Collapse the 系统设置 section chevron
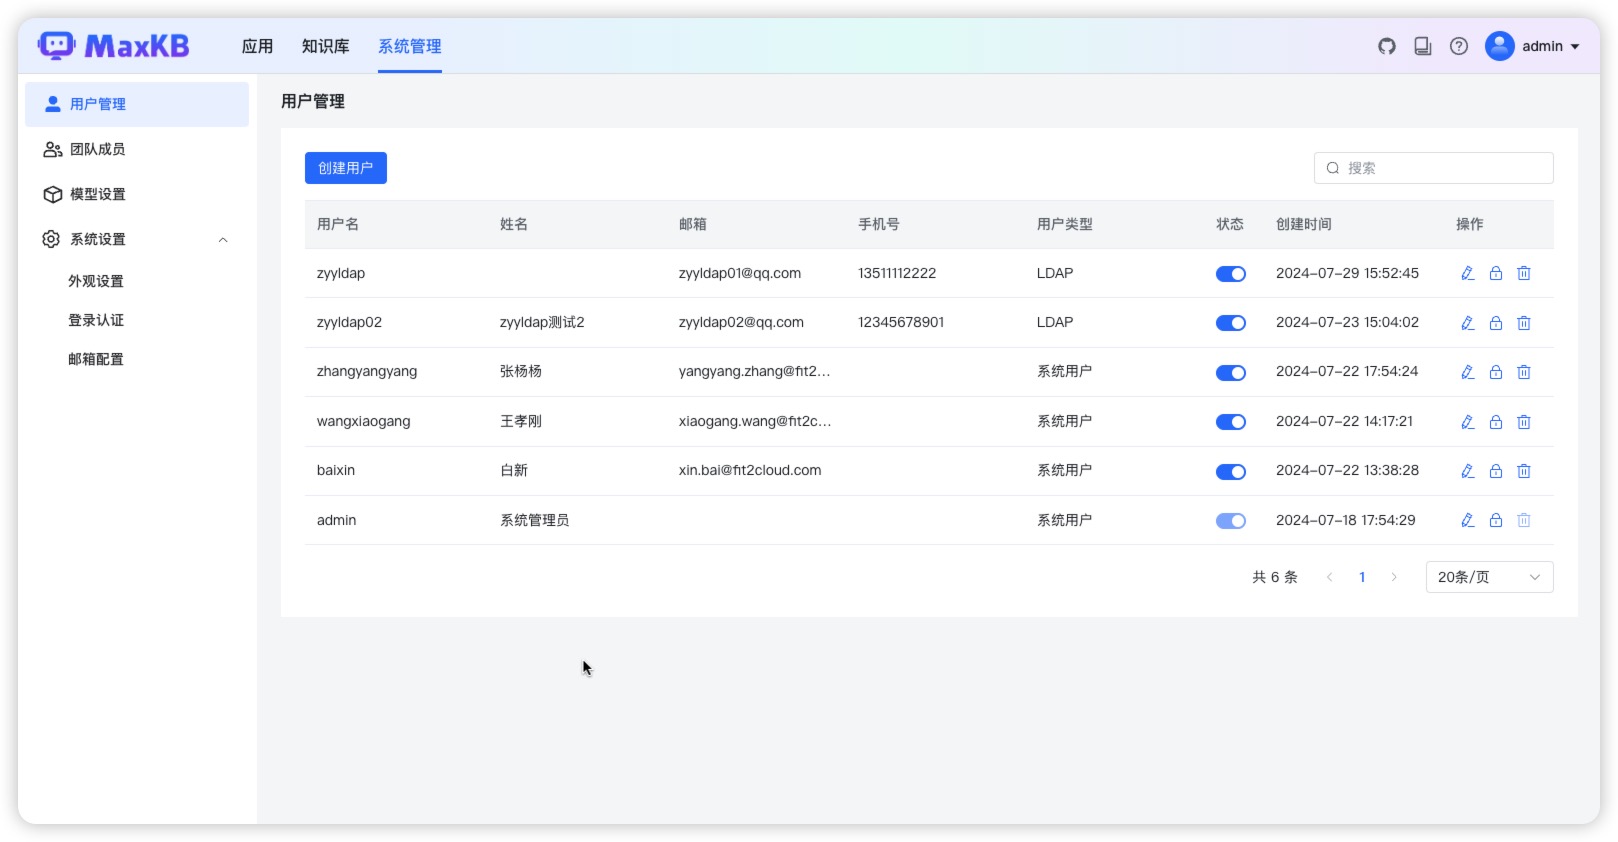 click(x=223, y=240)
